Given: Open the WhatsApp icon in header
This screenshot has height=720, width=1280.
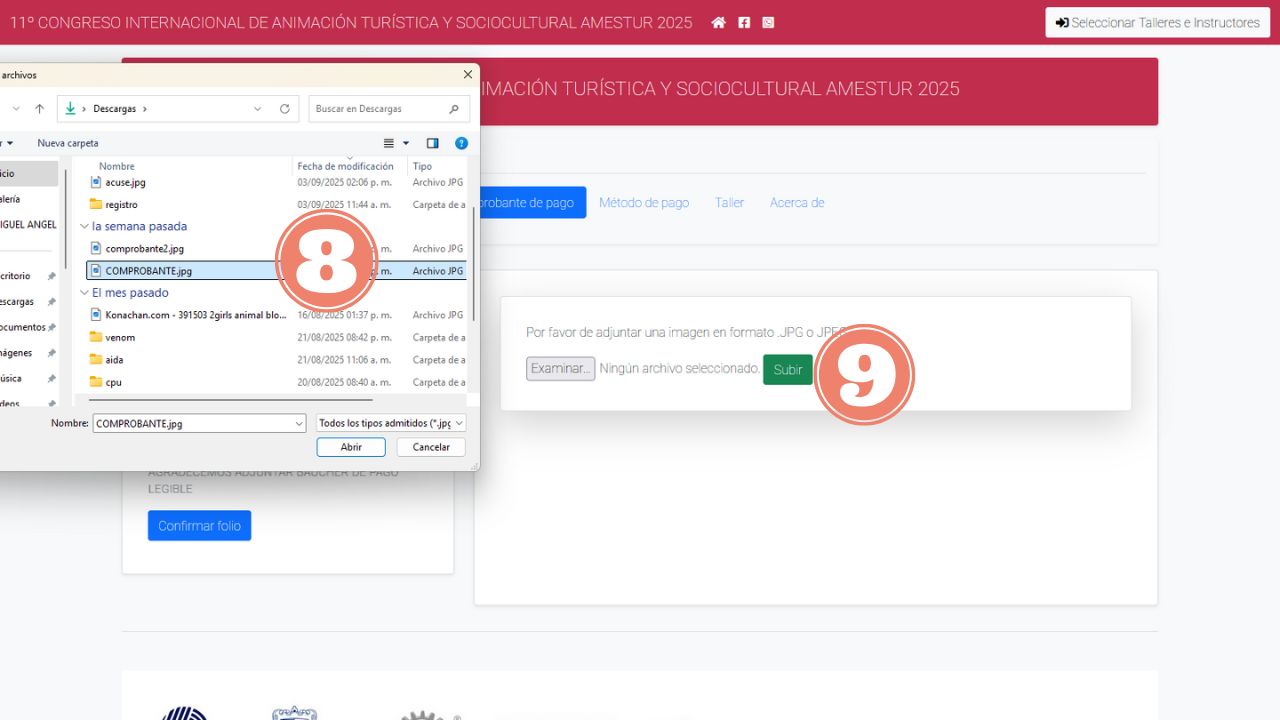Looking at the screenshot, I should click(x=768, y=23).
